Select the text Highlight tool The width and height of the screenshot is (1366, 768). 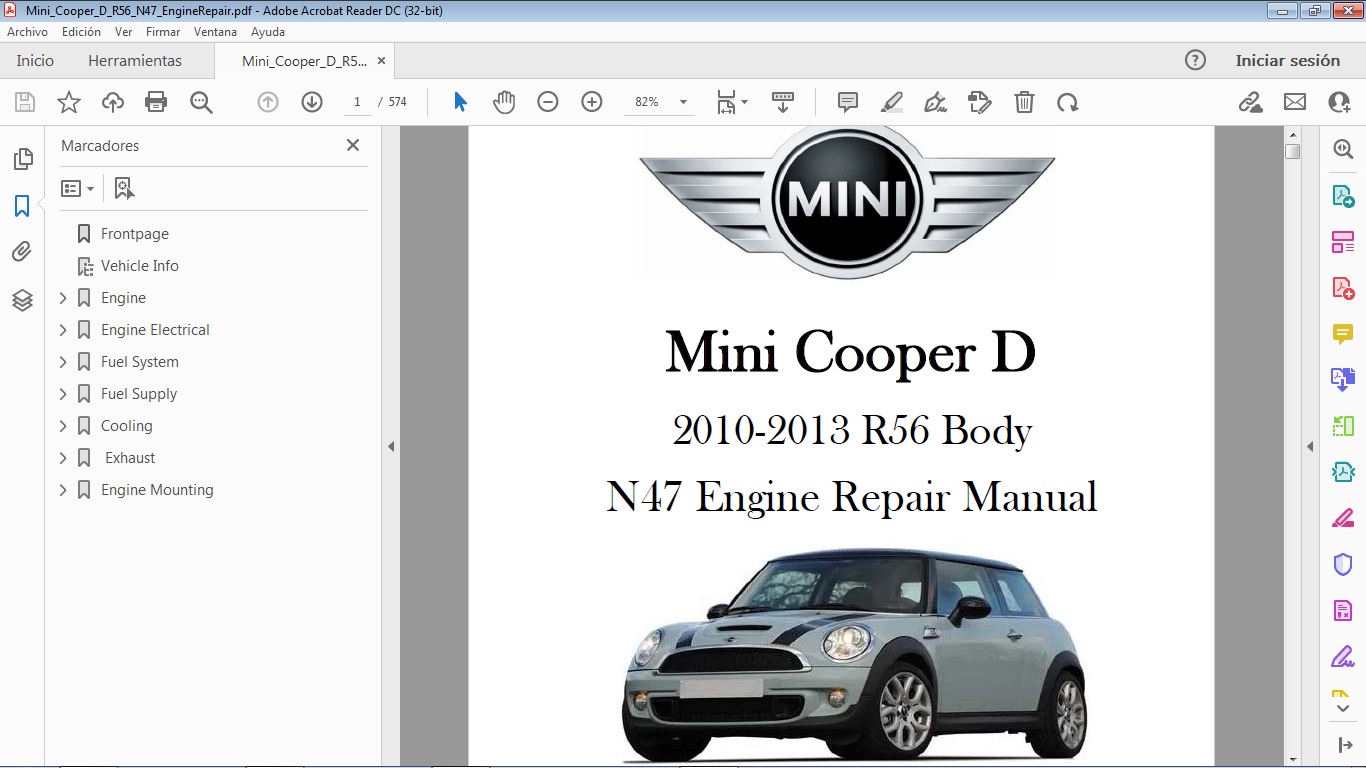[x=891, y=101]
